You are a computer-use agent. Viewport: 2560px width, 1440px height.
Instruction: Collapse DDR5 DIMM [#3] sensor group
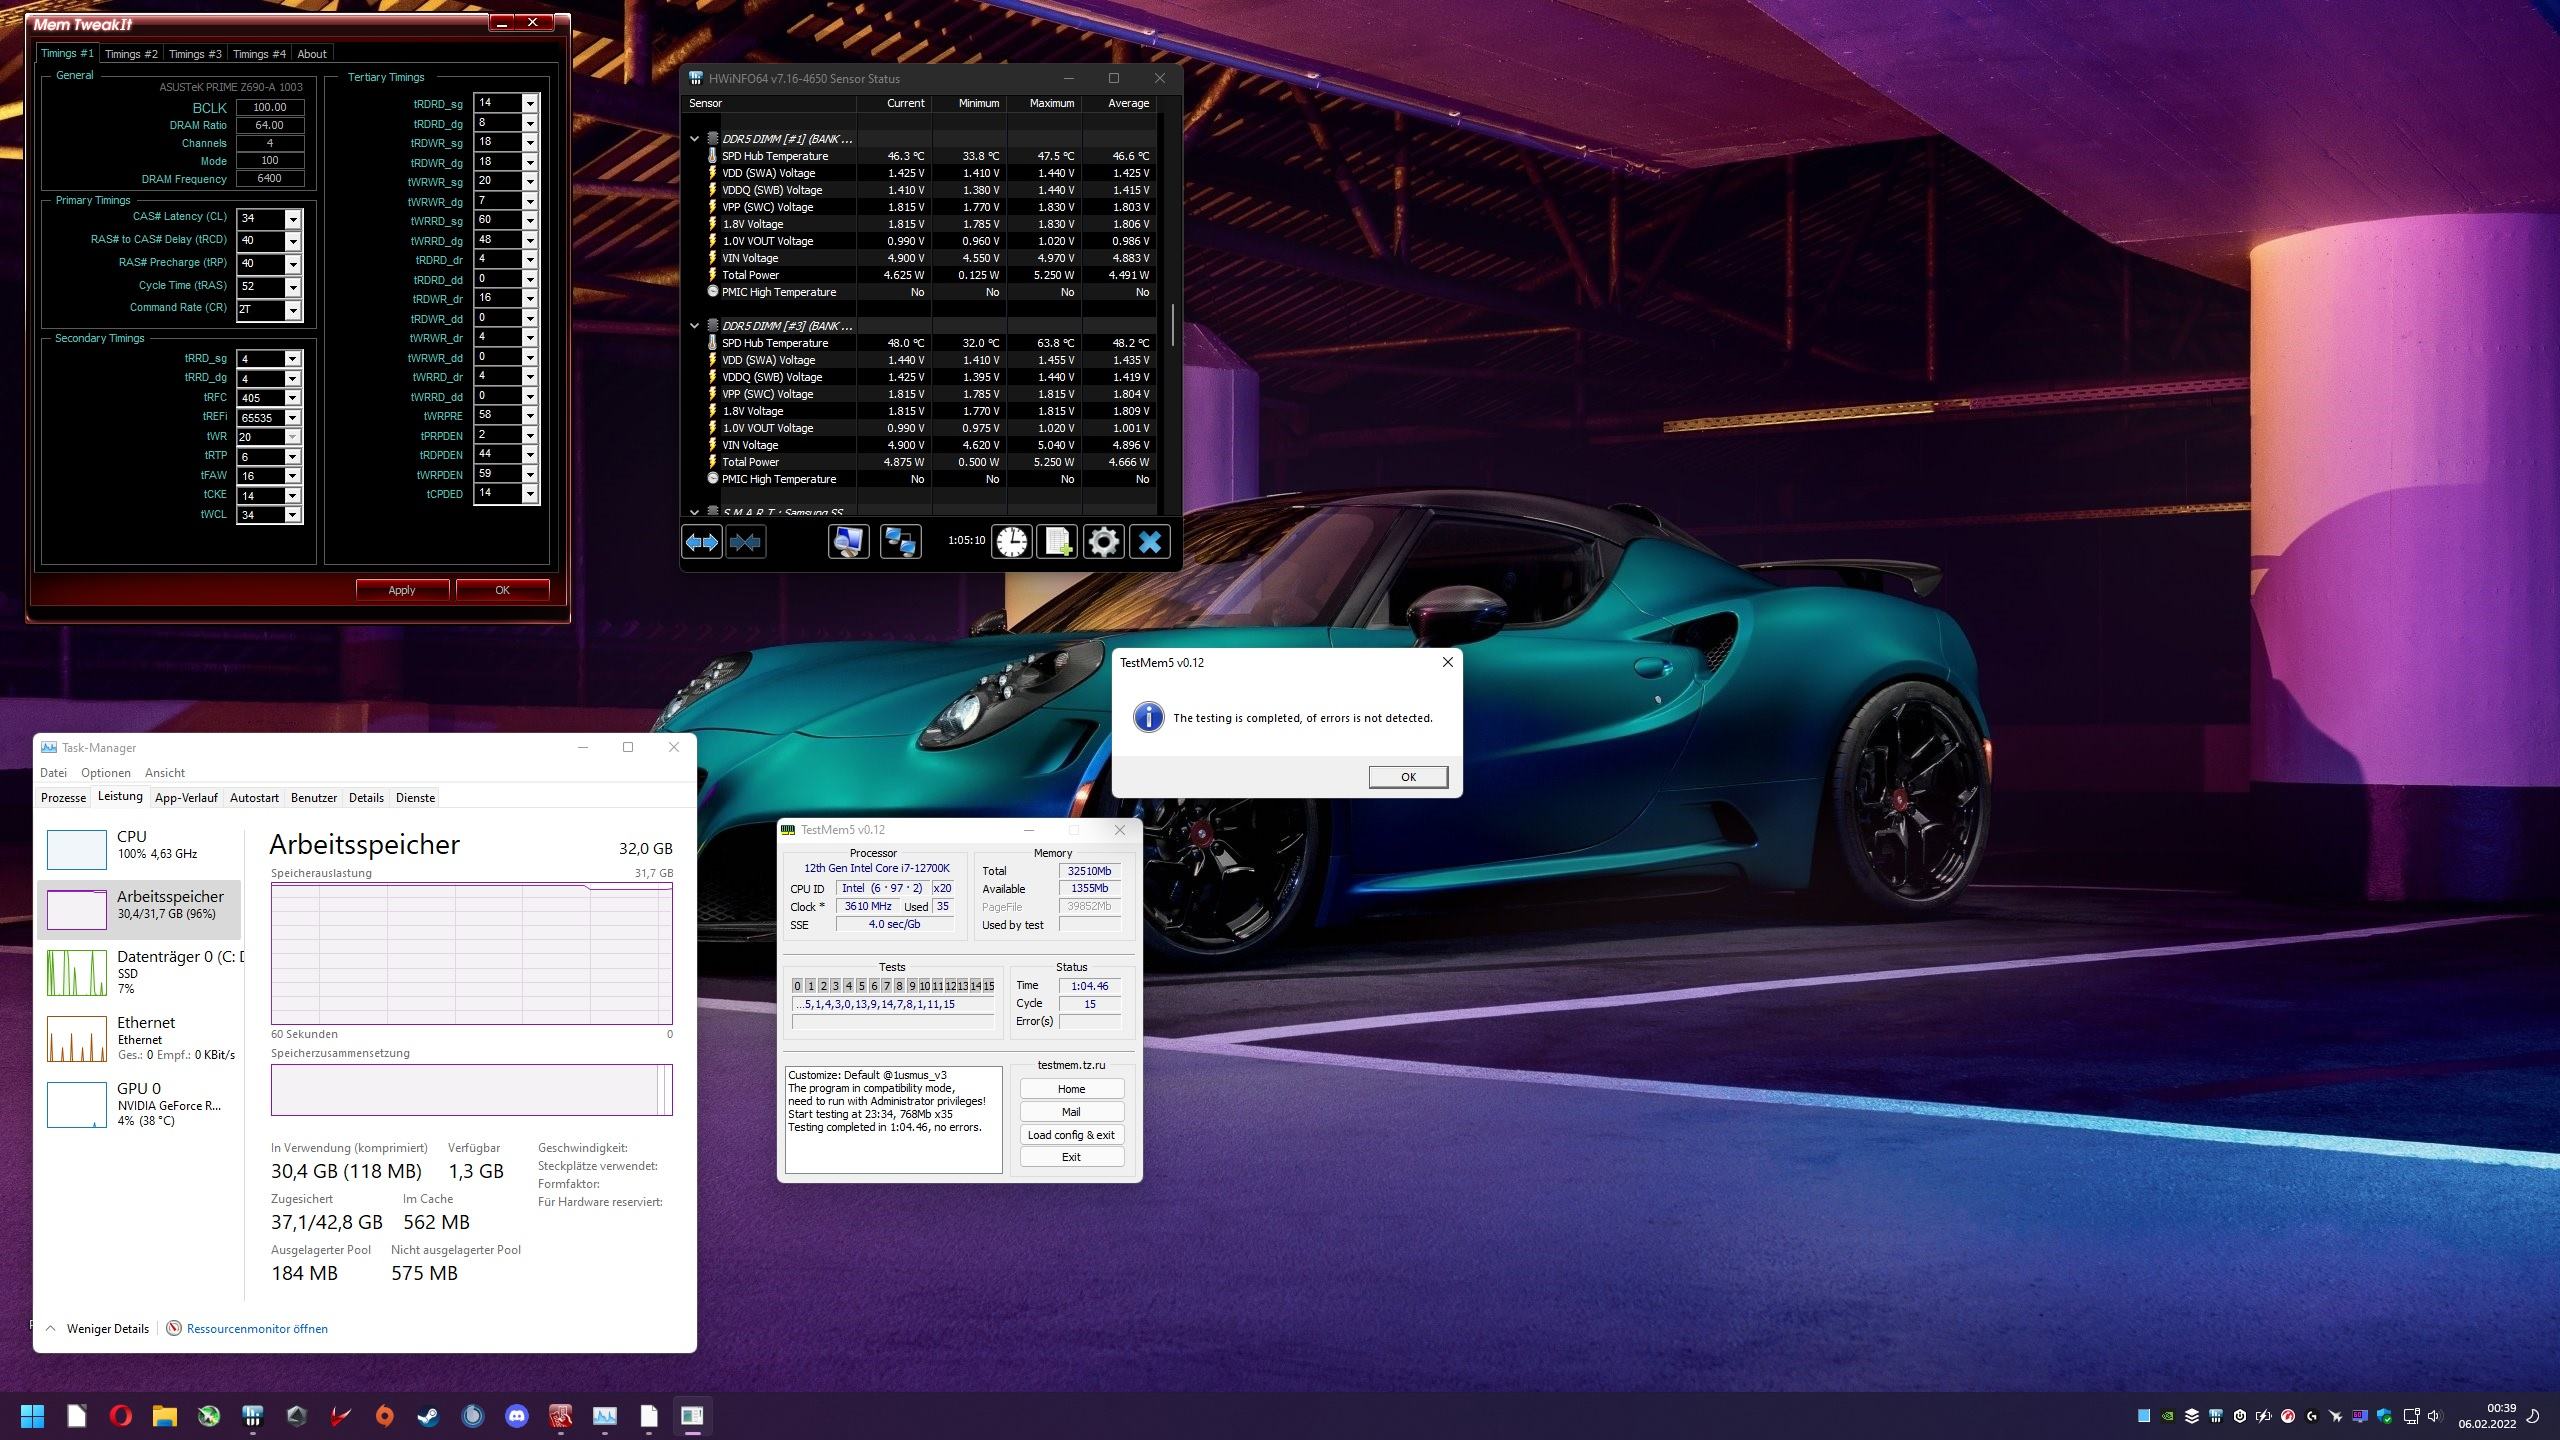[694, 326]
